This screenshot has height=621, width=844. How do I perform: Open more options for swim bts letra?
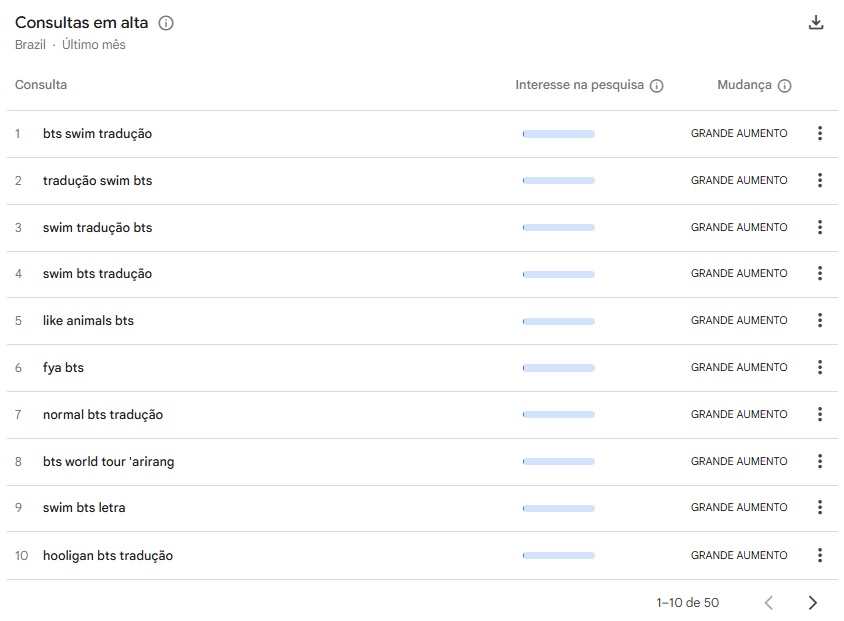point(820,507)
